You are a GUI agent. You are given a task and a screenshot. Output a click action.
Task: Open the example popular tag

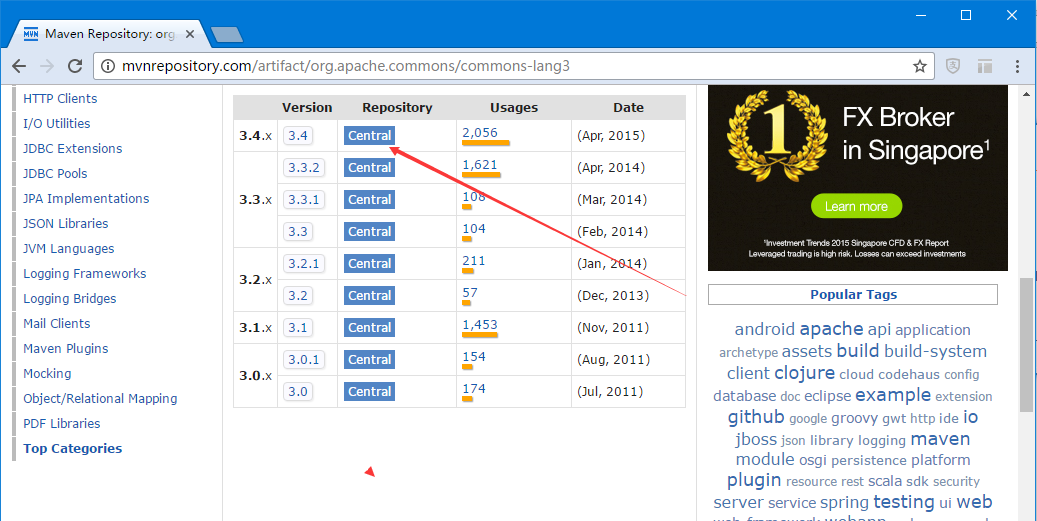(893, 395)
